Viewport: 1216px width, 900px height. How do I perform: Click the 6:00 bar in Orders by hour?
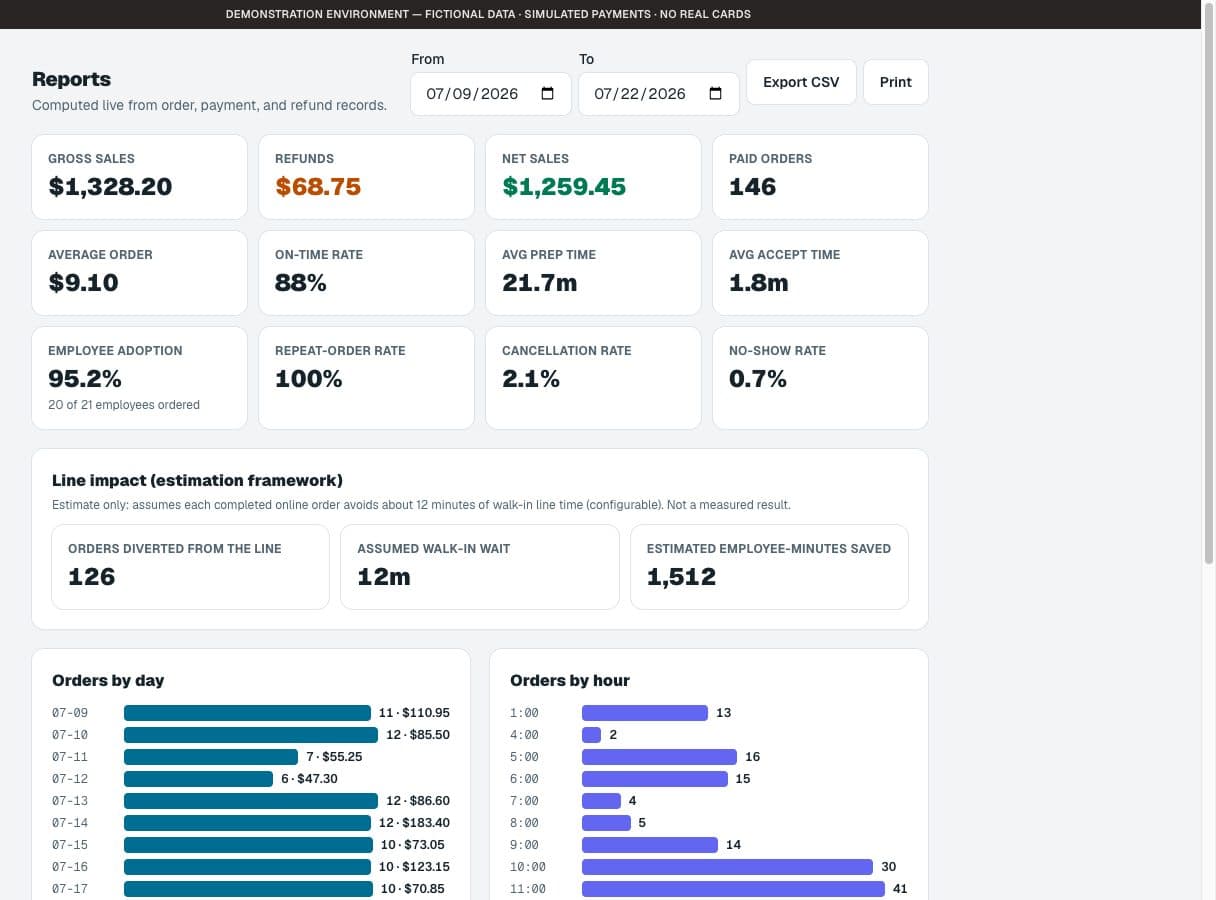click(x=654, y=779)
